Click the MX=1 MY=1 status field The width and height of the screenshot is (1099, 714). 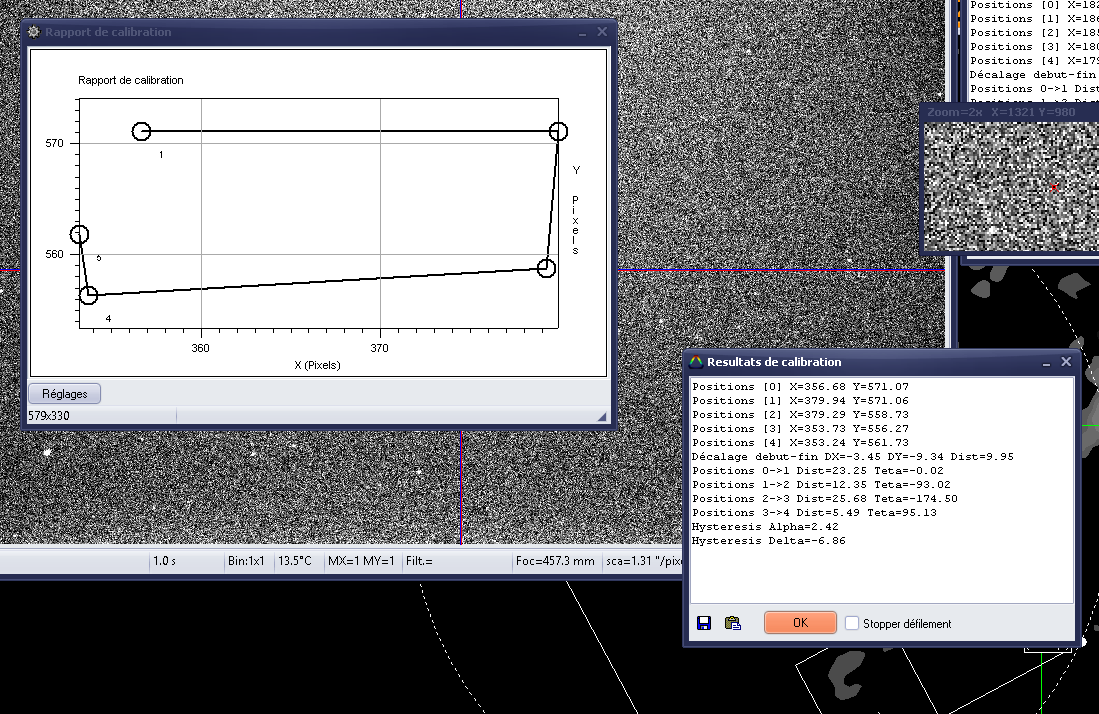pyautogui.click(x=361, y=562)
